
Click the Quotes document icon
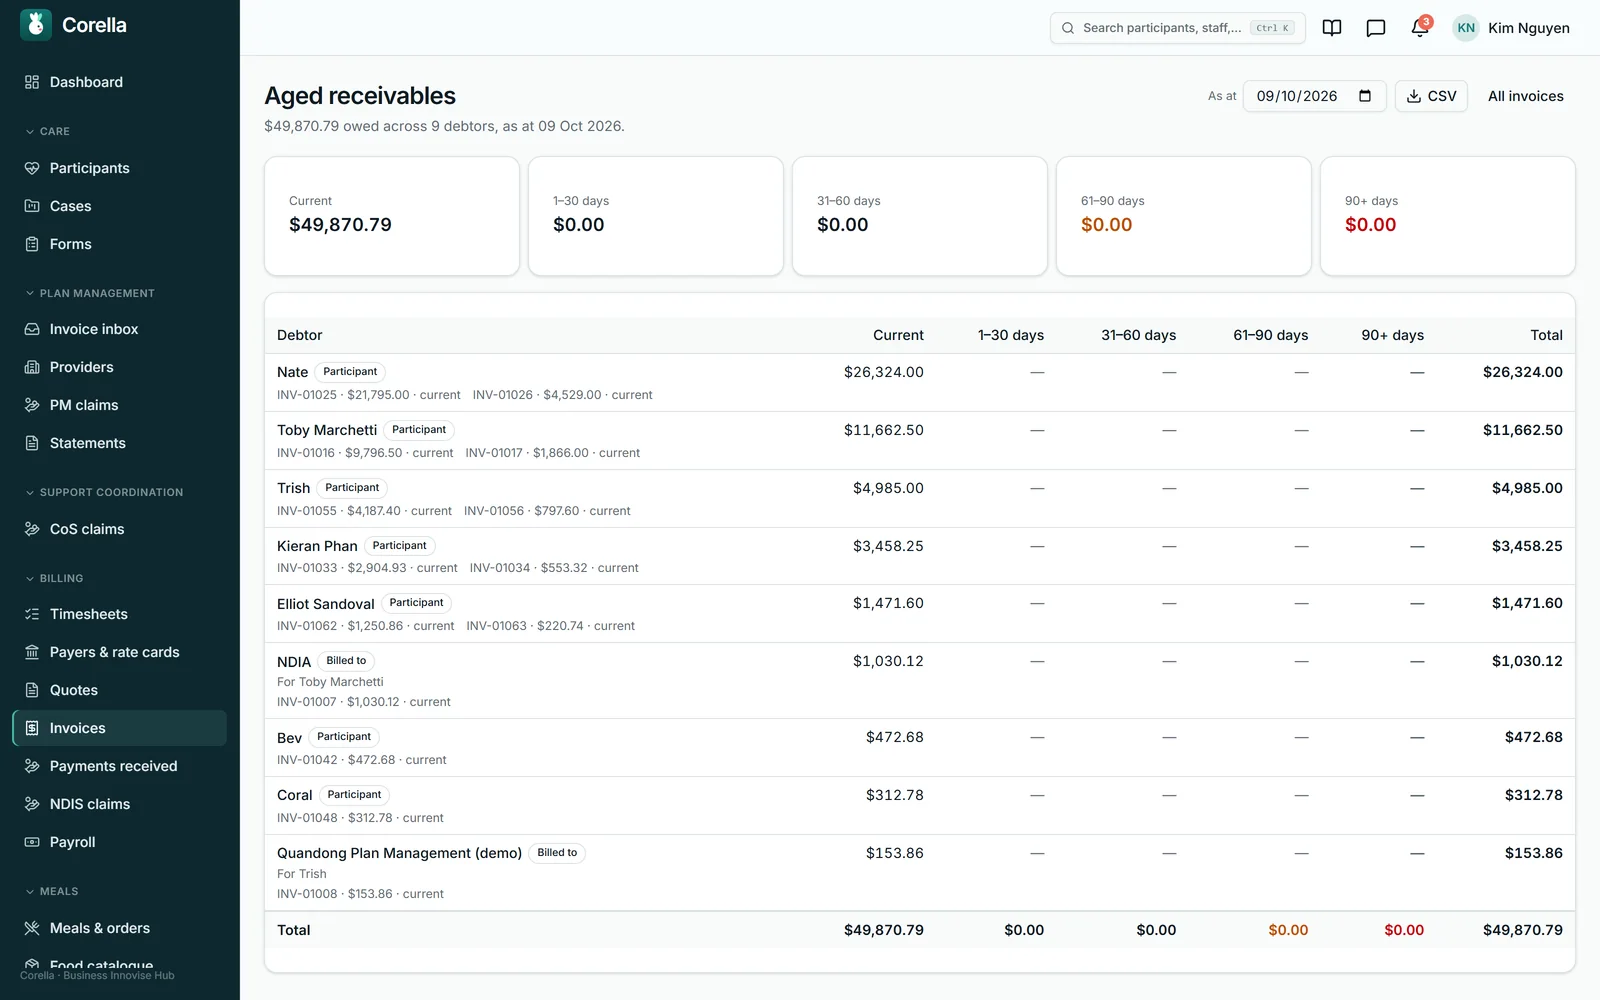click(x=32, y=690)
